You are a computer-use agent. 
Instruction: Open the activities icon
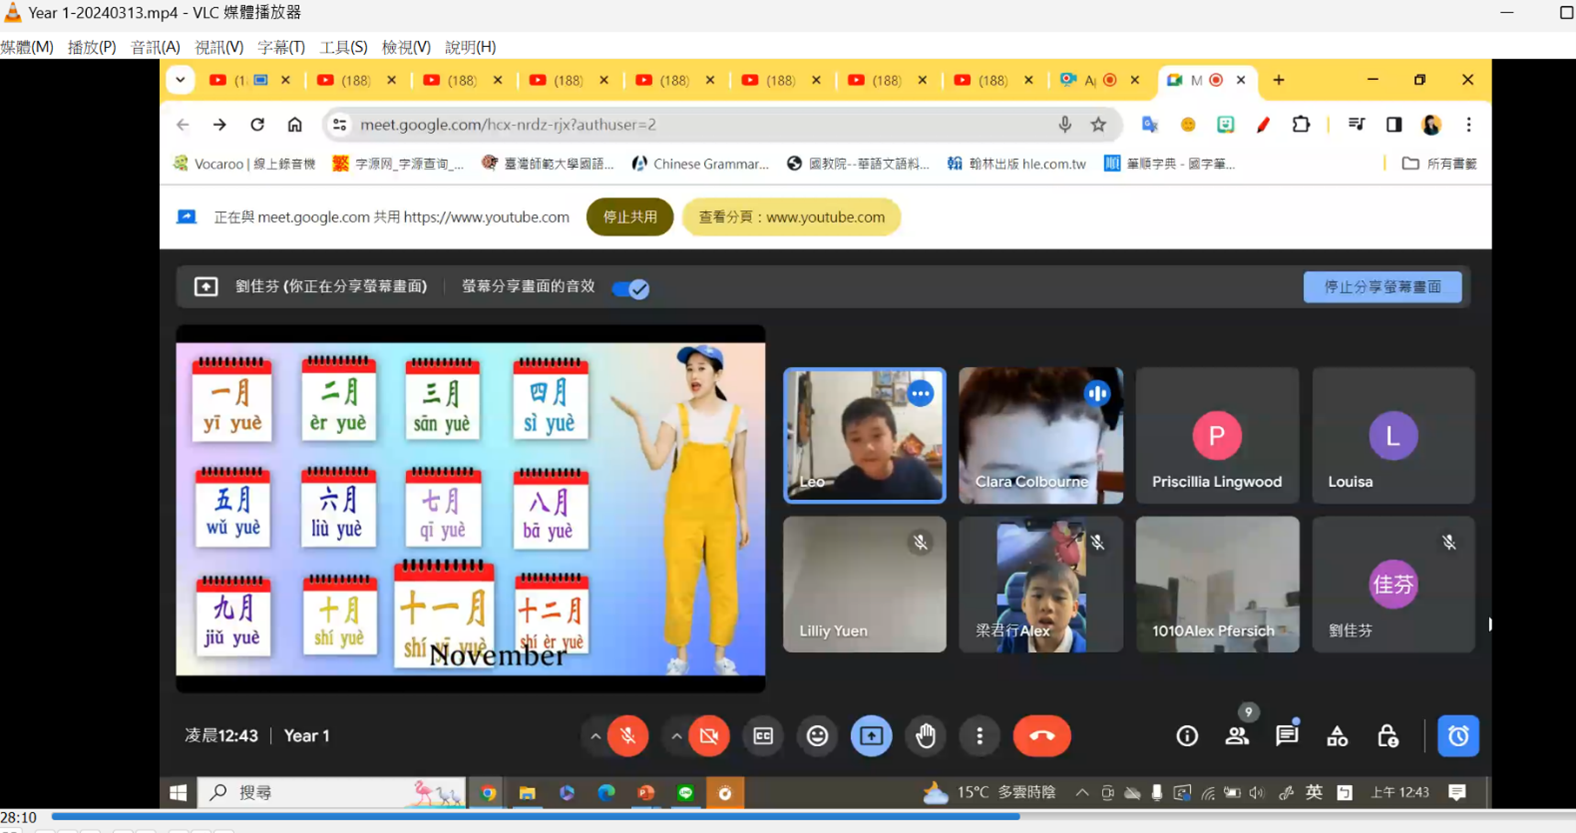(1337, 736)
